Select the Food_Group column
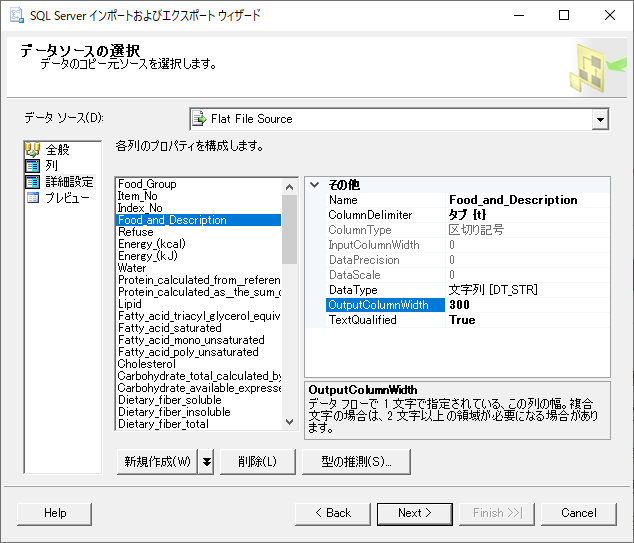Screen dimensions: 634x543 pos(147,184)
